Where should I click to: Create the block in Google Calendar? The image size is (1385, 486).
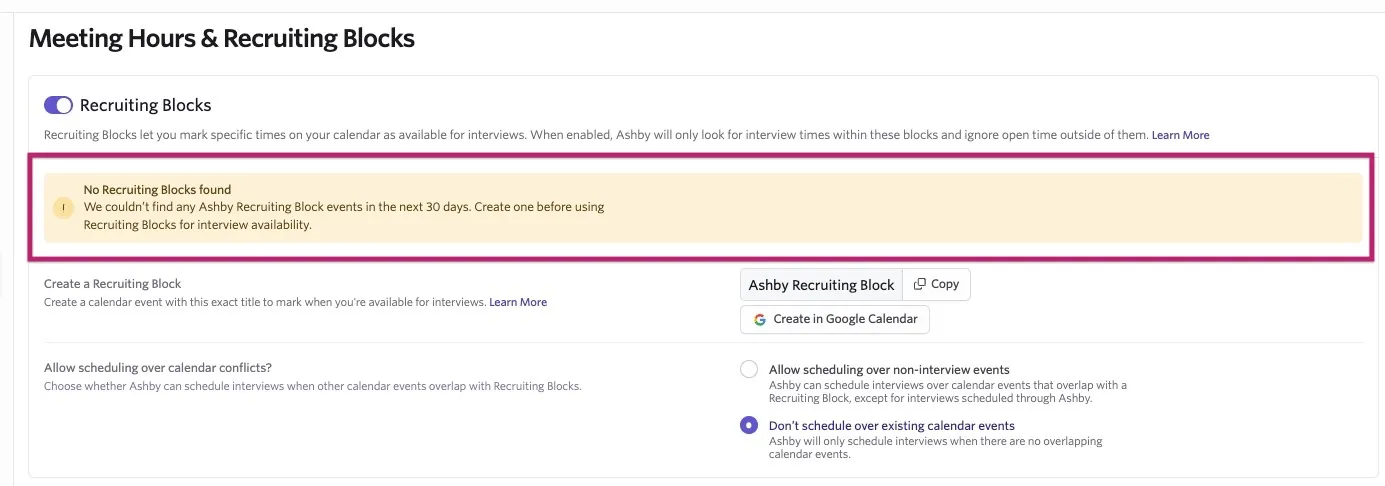pyautogui.click(x=835, y=319)
